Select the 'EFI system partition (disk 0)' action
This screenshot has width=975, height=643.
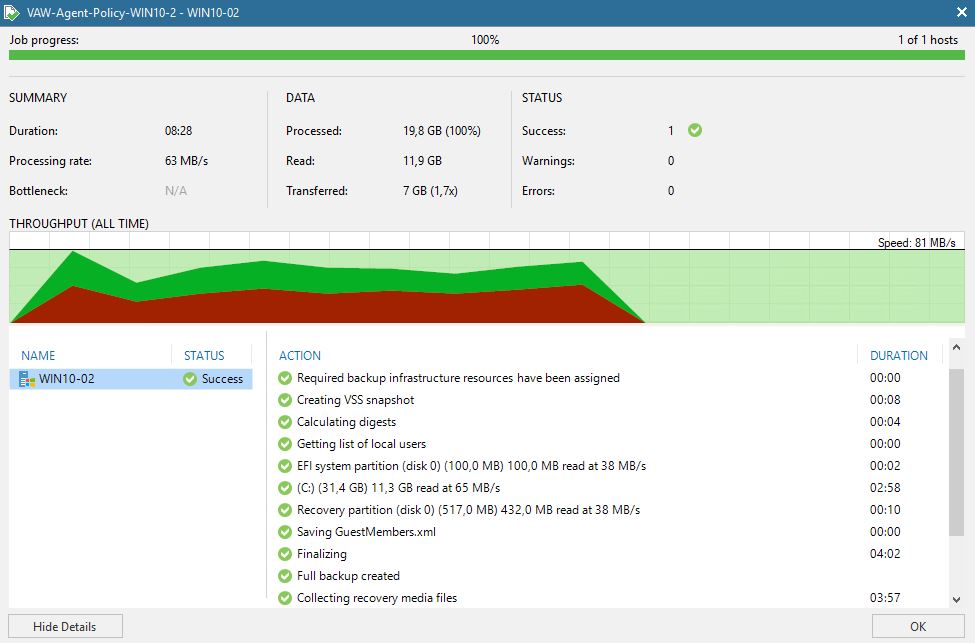[x=471, y=466]
